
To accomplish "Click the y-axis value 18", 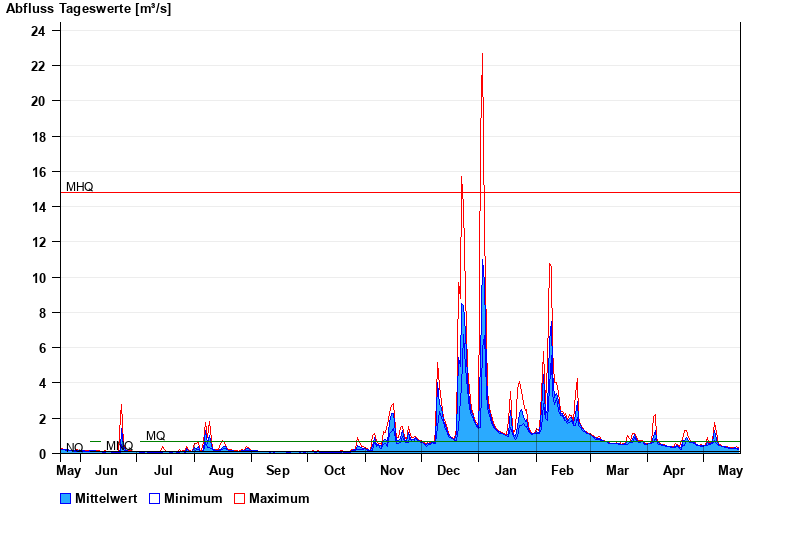I will [x=38, y=137].
